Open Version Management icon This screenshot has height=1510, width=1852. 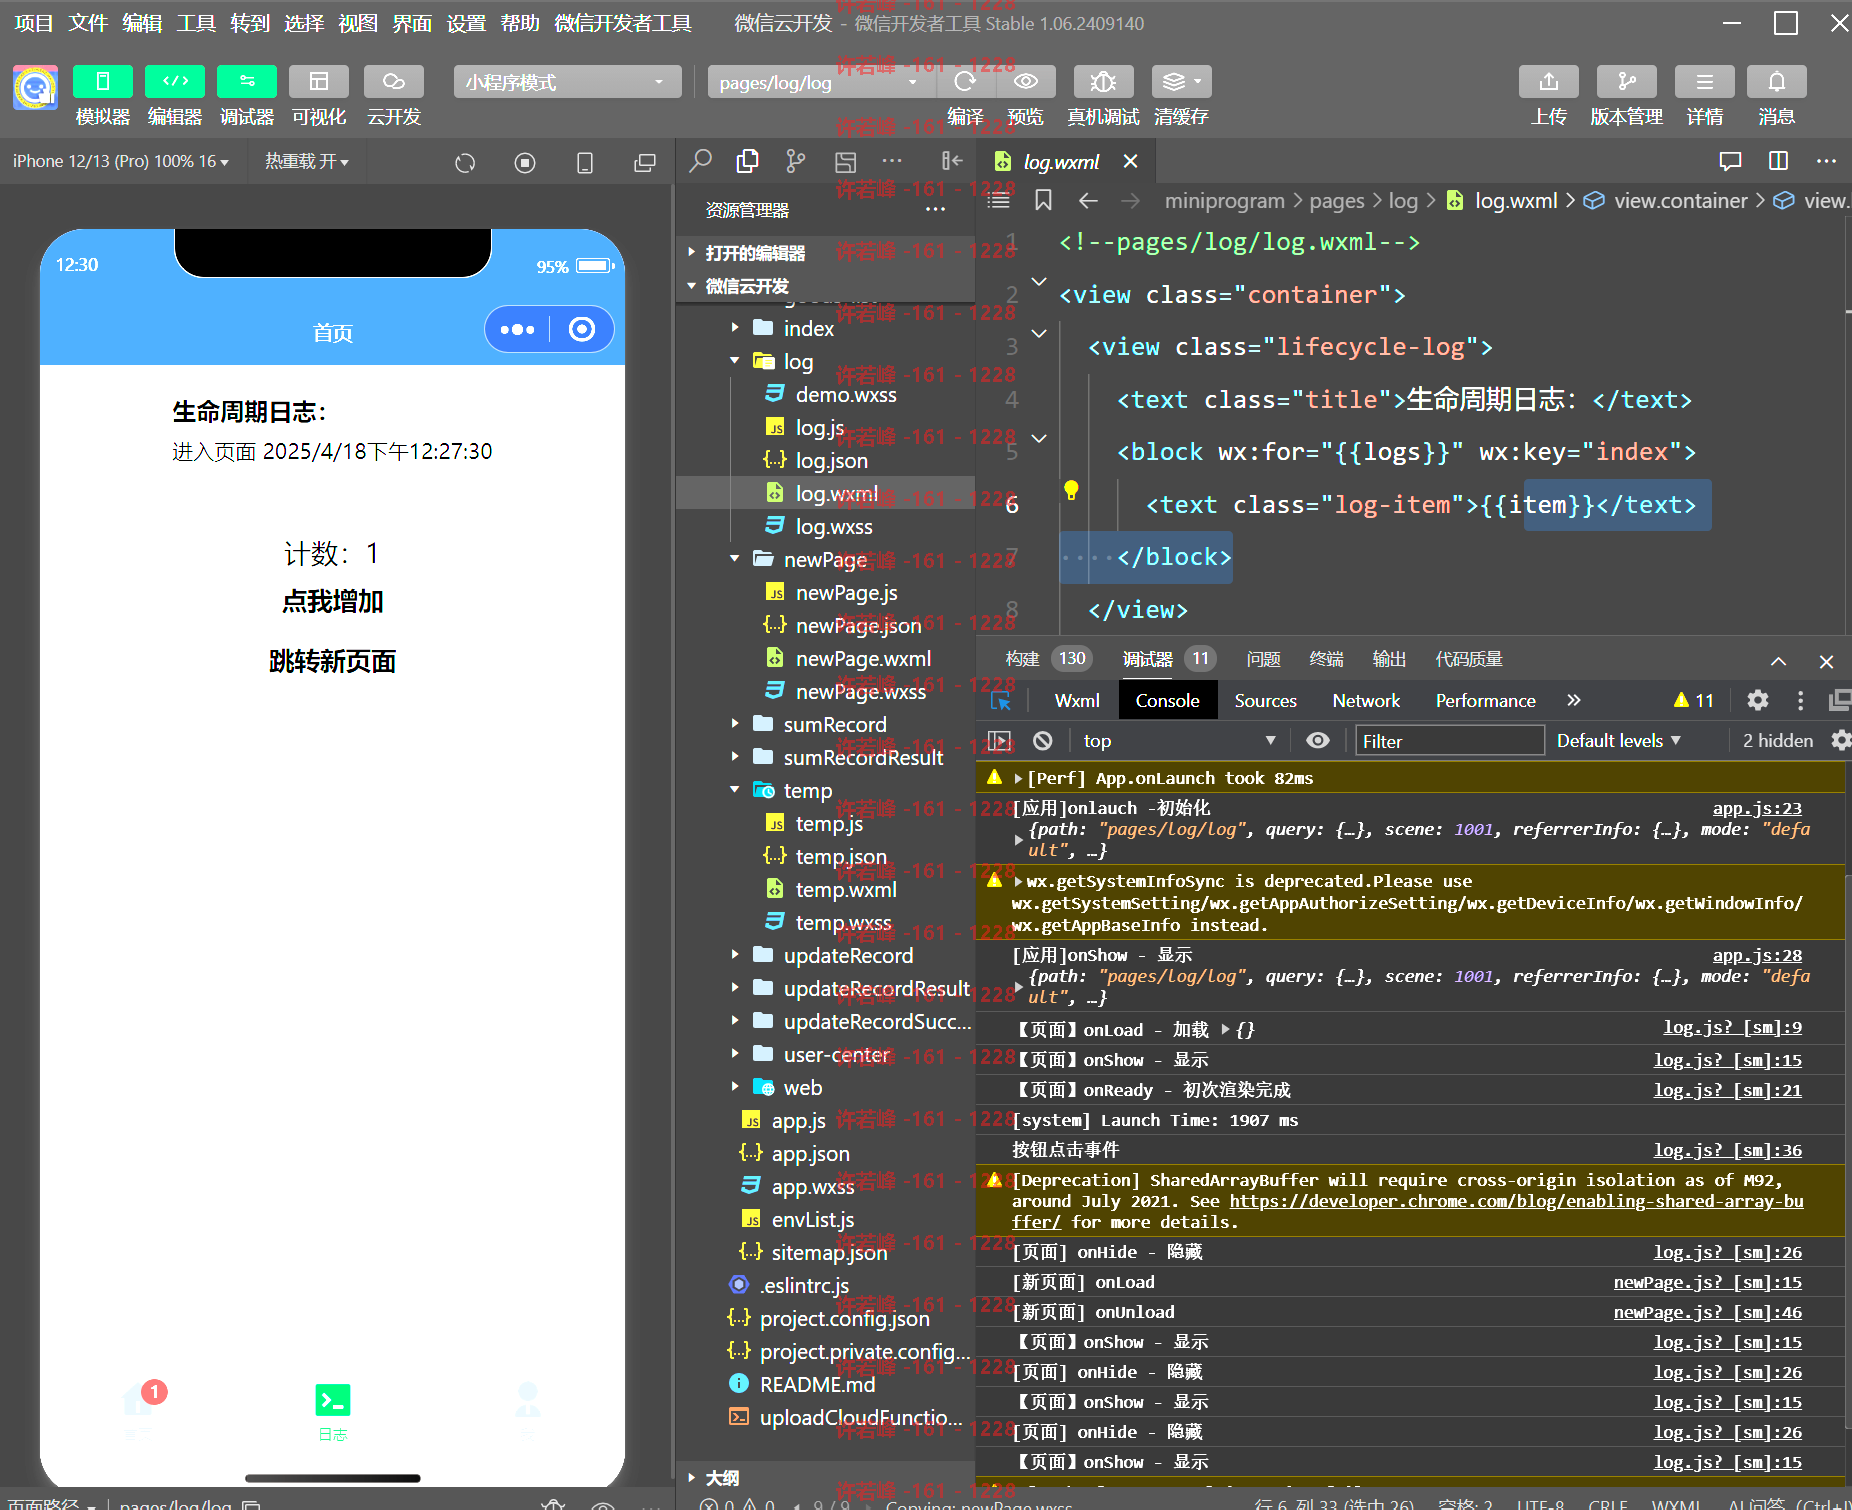1627,81
